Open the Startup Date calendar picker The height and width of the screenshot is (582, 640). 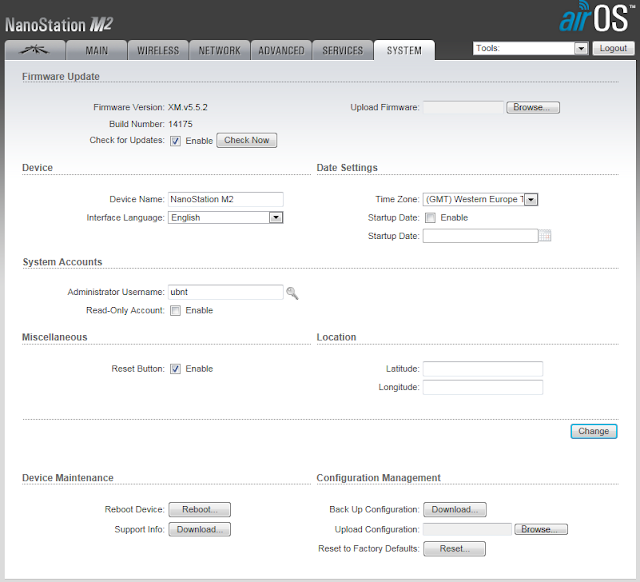coord(545,236)
